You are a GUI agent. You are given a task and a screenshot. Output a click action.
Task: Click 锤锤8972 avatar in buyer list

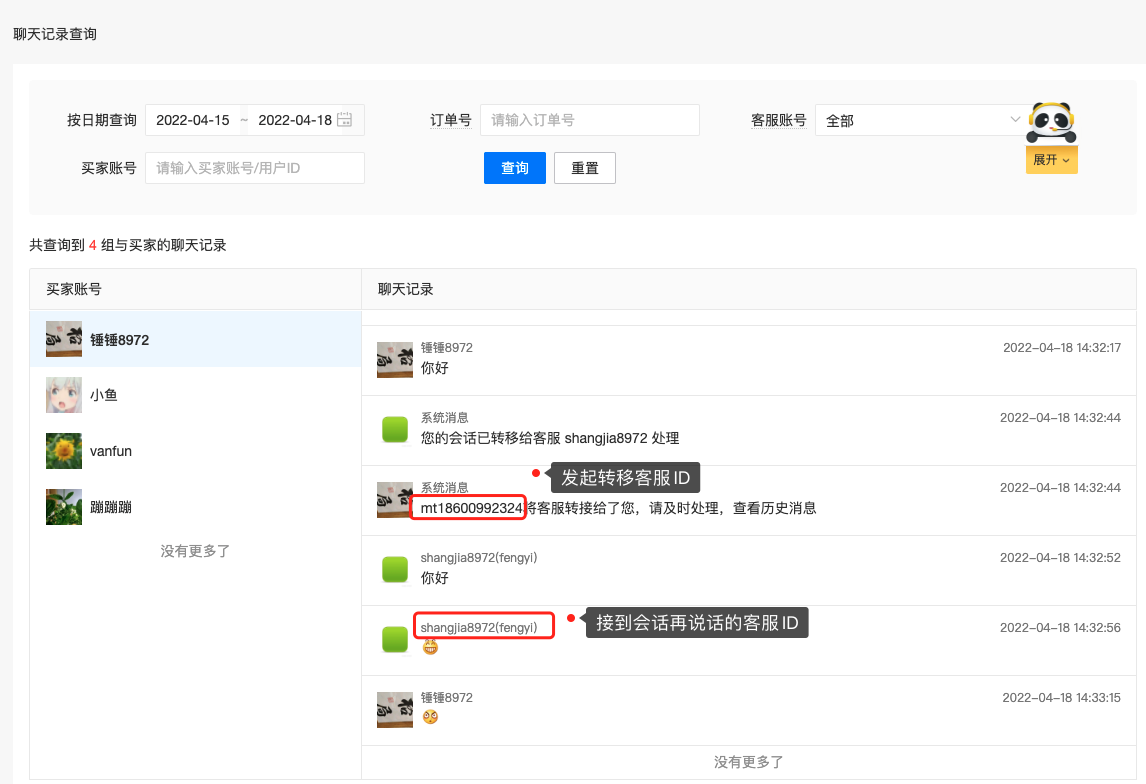click(64, 340)
